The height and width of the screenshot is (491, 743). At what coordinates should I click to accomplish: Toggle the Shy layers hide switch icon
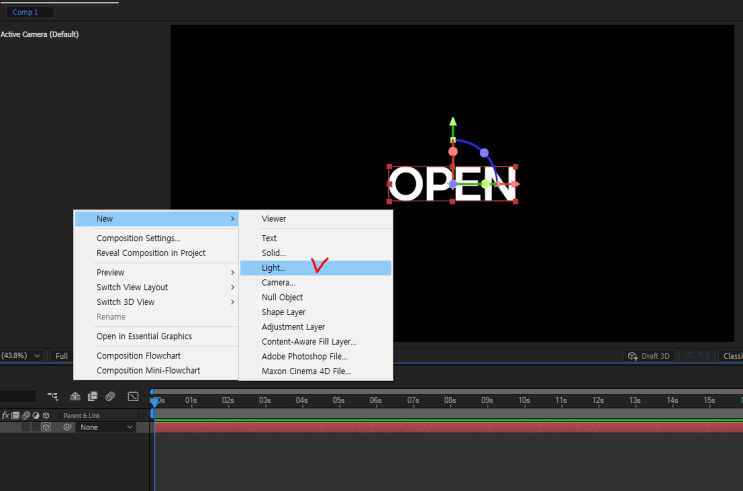[x=75, y=396]
